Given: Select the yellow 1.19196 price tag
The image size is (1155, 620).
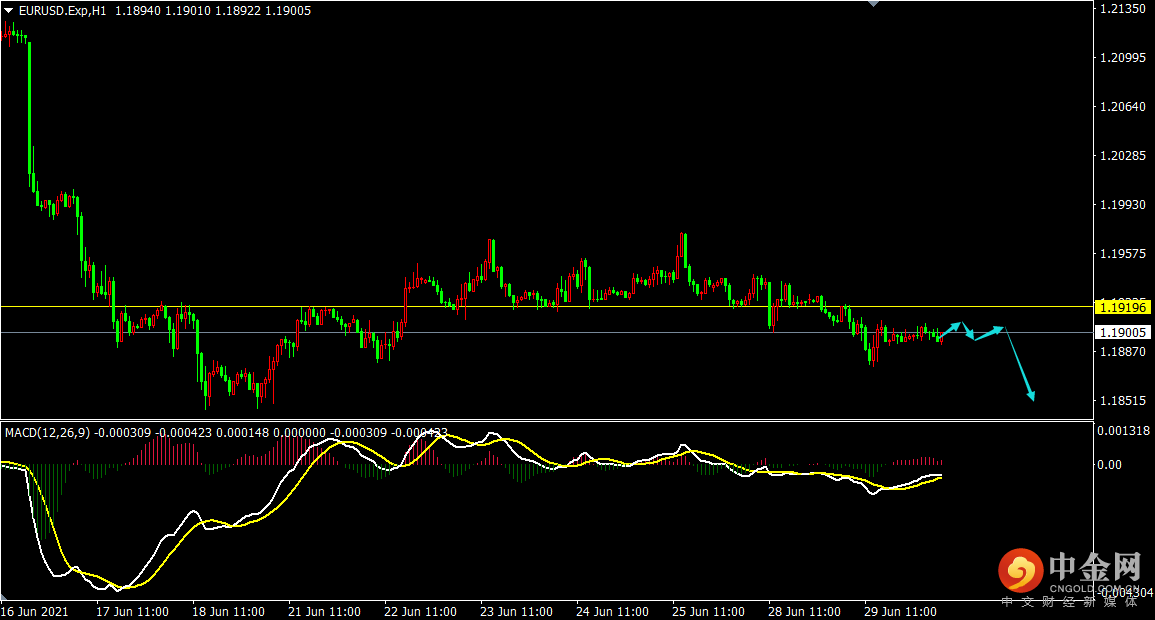Looking at the screenshot, I should [x=1121, y=307].
